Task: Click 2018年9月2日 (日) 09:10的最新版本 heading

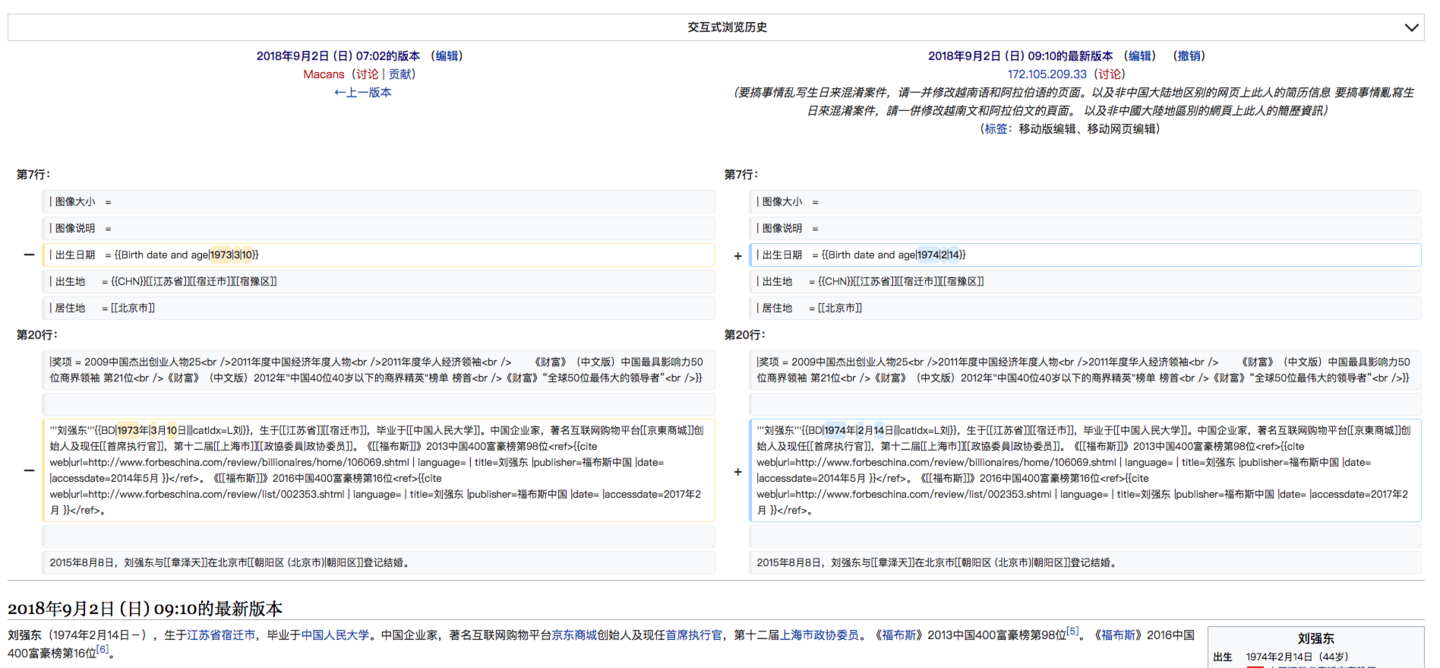Action: point(145,608)
